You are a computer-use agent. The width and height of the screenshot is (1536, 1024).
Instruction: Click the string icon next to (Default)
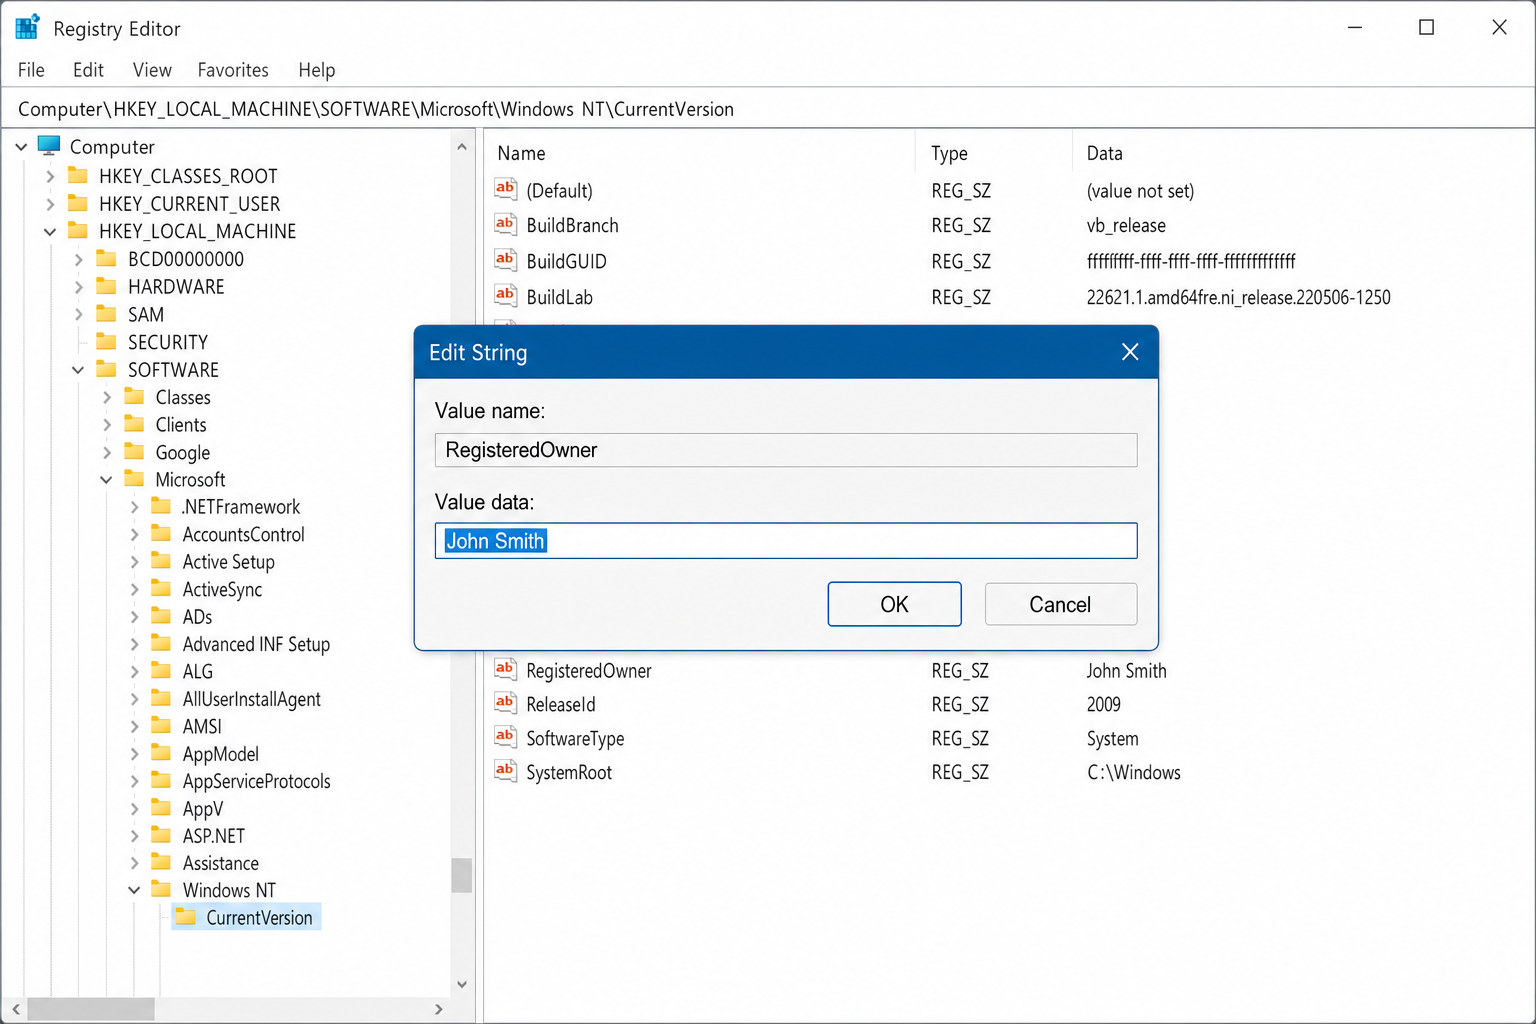click(x=505, y=189)
